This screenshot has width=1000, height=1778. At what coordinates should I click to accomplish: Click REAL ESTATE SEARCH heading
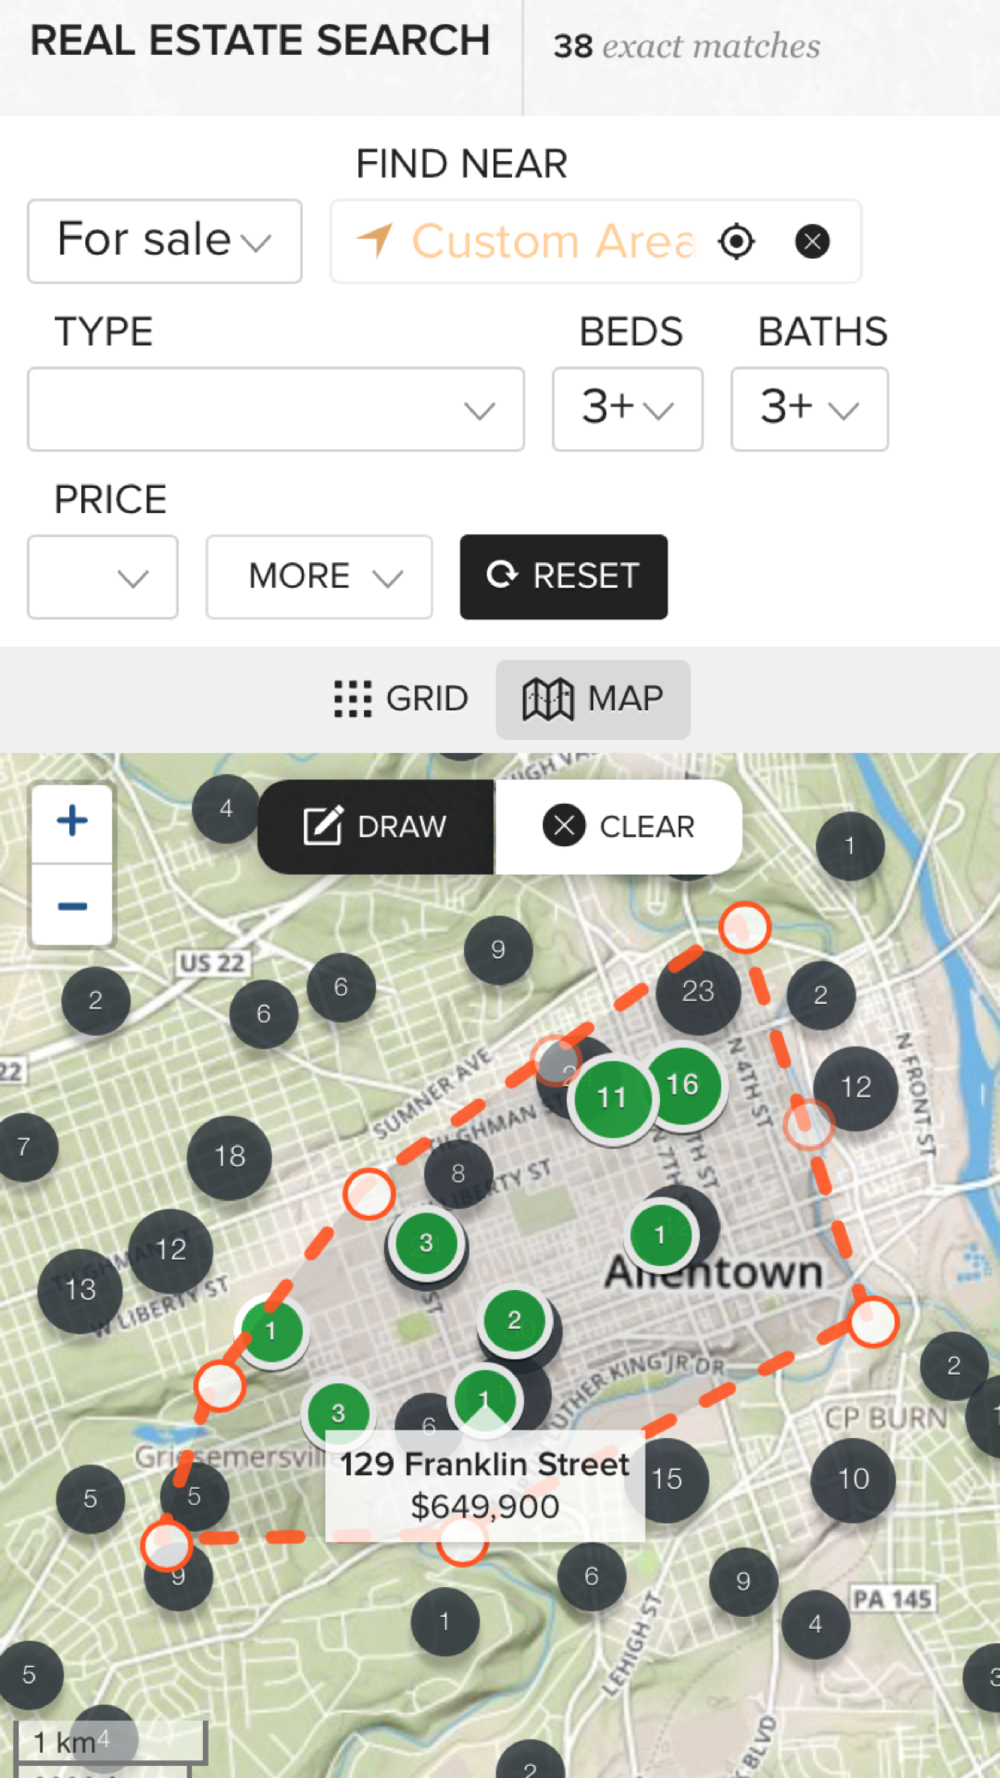point(260,41)
